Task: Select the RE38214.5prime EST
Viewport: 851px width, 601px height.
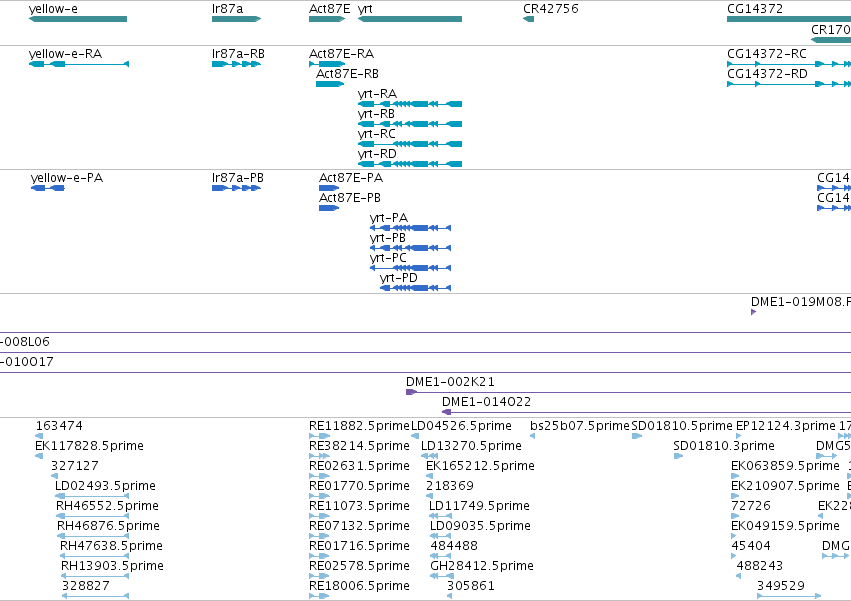Action: pyautogui.click(x=319, y=456)
